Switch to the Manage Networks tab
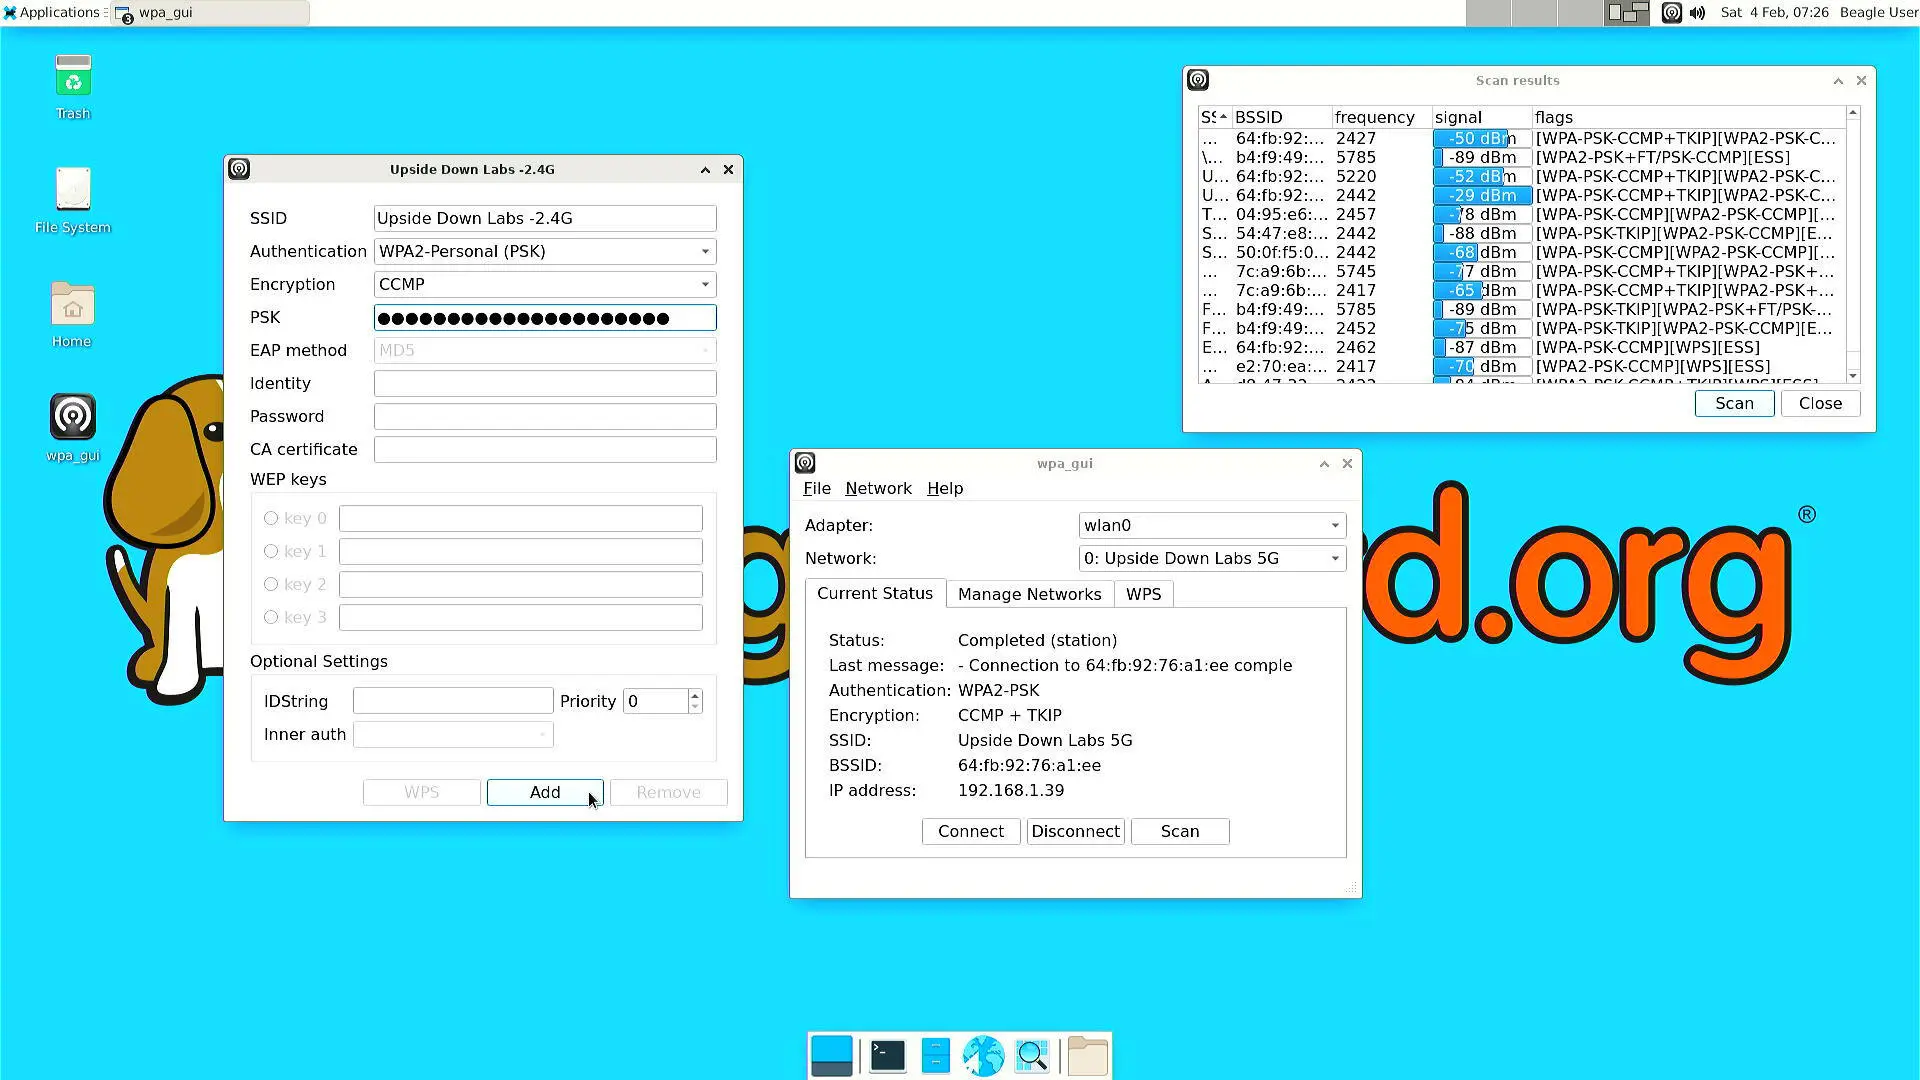Image resolution: width=1920 pixels, height=1080 pixels. pyautogui.click(x=1029, y=593)
